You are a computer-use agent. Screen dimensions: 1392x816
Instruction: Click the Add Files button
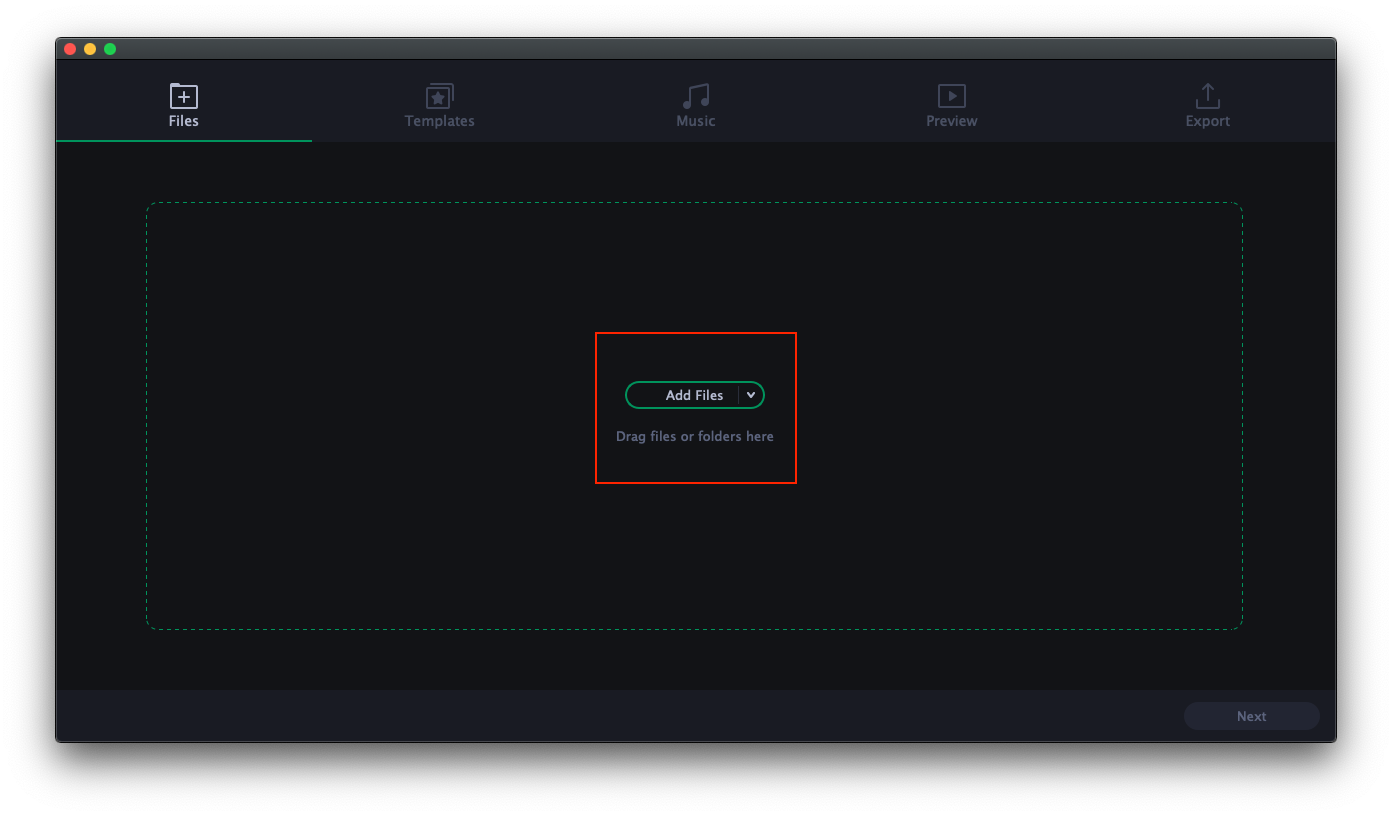pyautogui.click(x=687, y=395)
